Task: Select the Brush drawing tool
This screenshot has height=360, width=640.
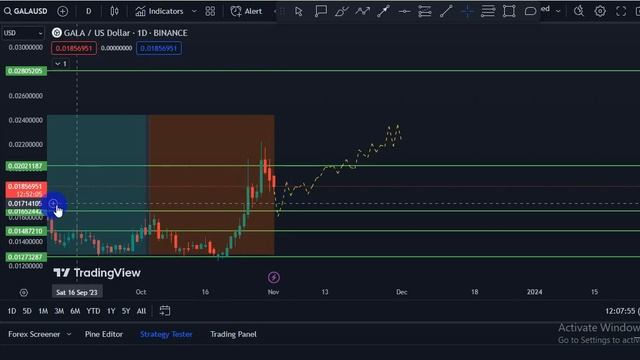Action: pos(342,11)
